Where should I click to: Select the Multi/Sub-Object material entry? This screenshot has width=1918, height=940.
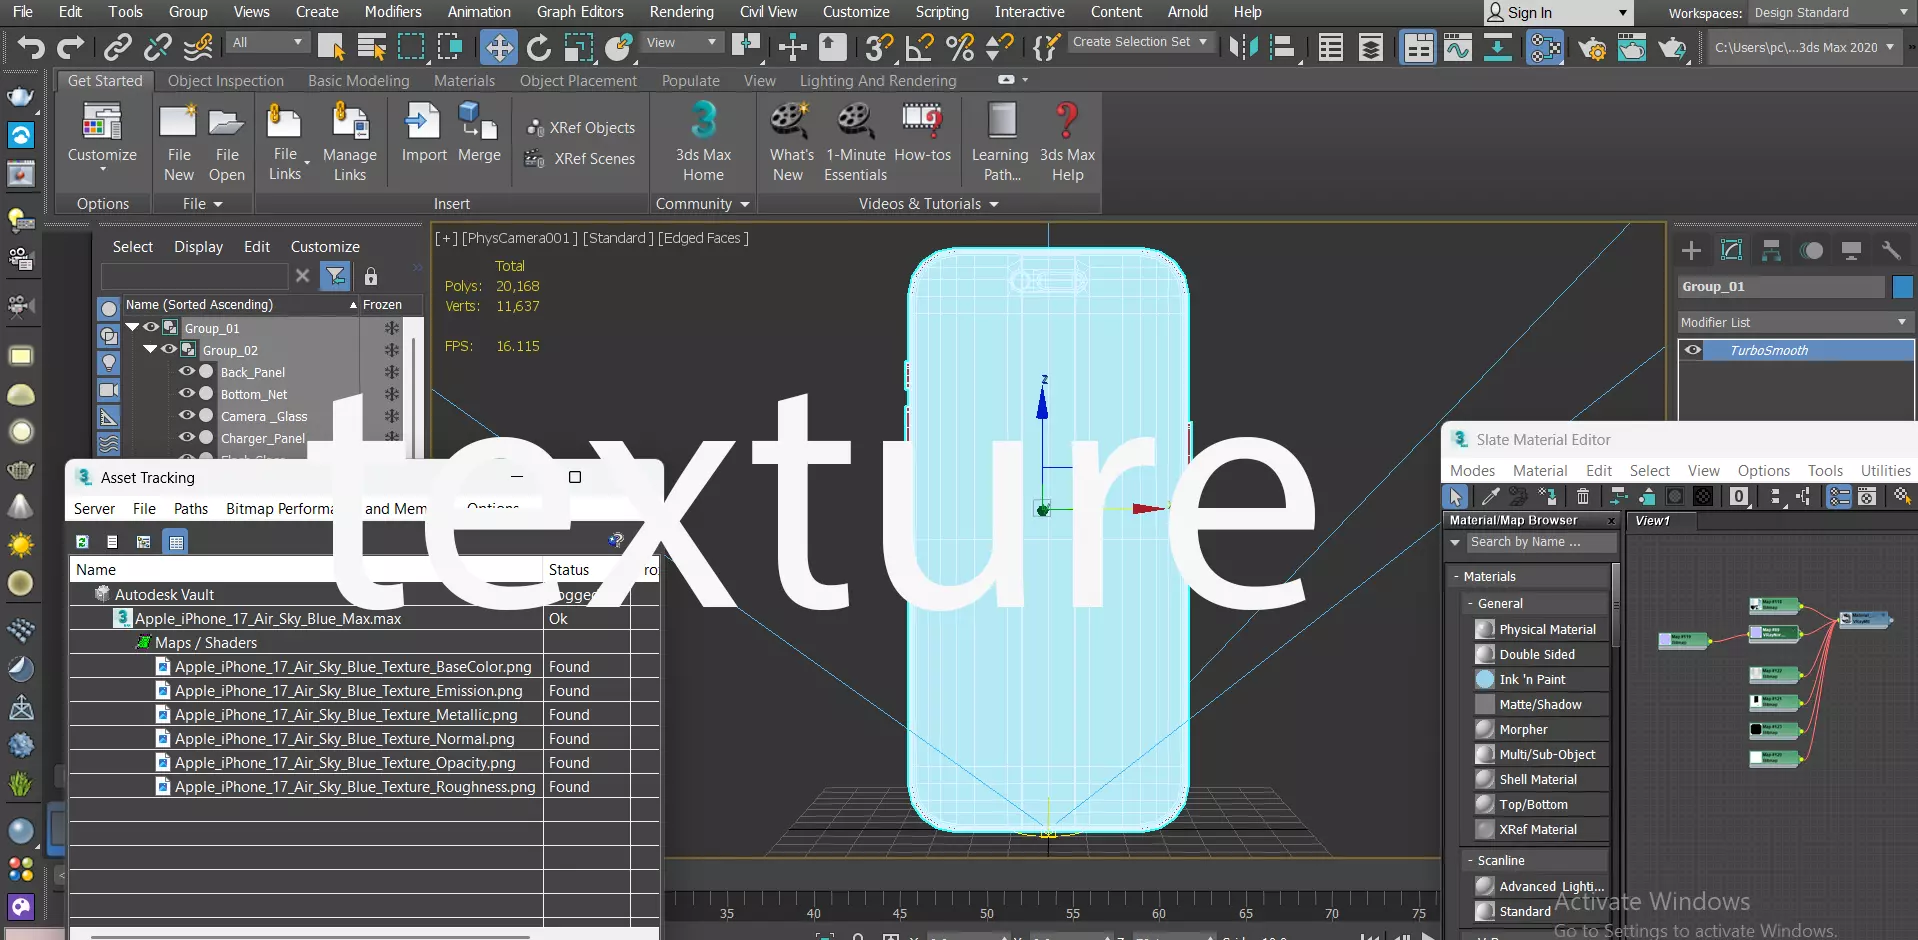1540,754
